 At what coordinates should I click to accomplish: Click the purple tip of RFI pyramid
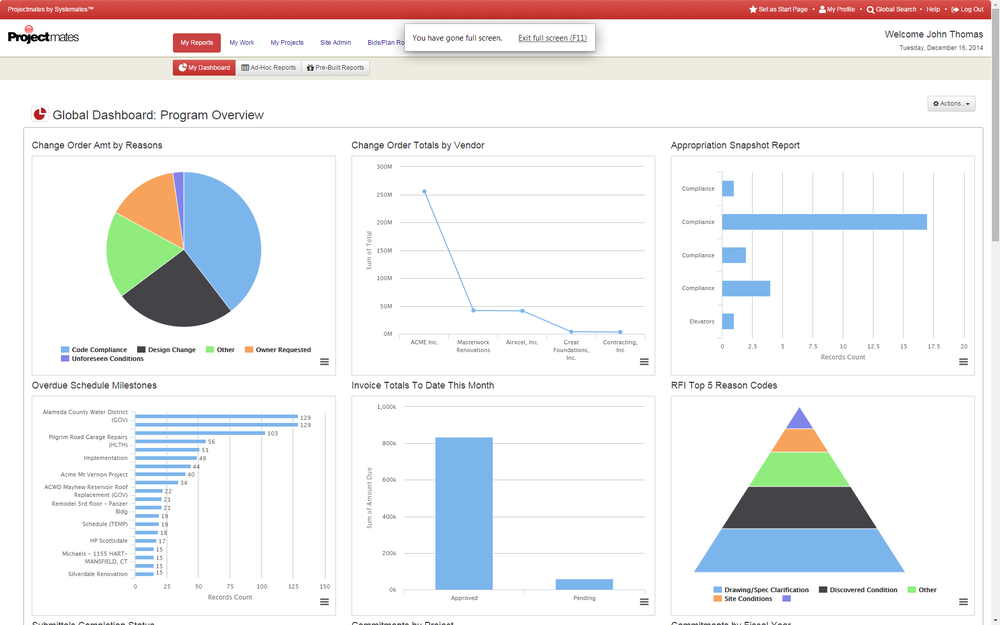[x=799, y=421]
